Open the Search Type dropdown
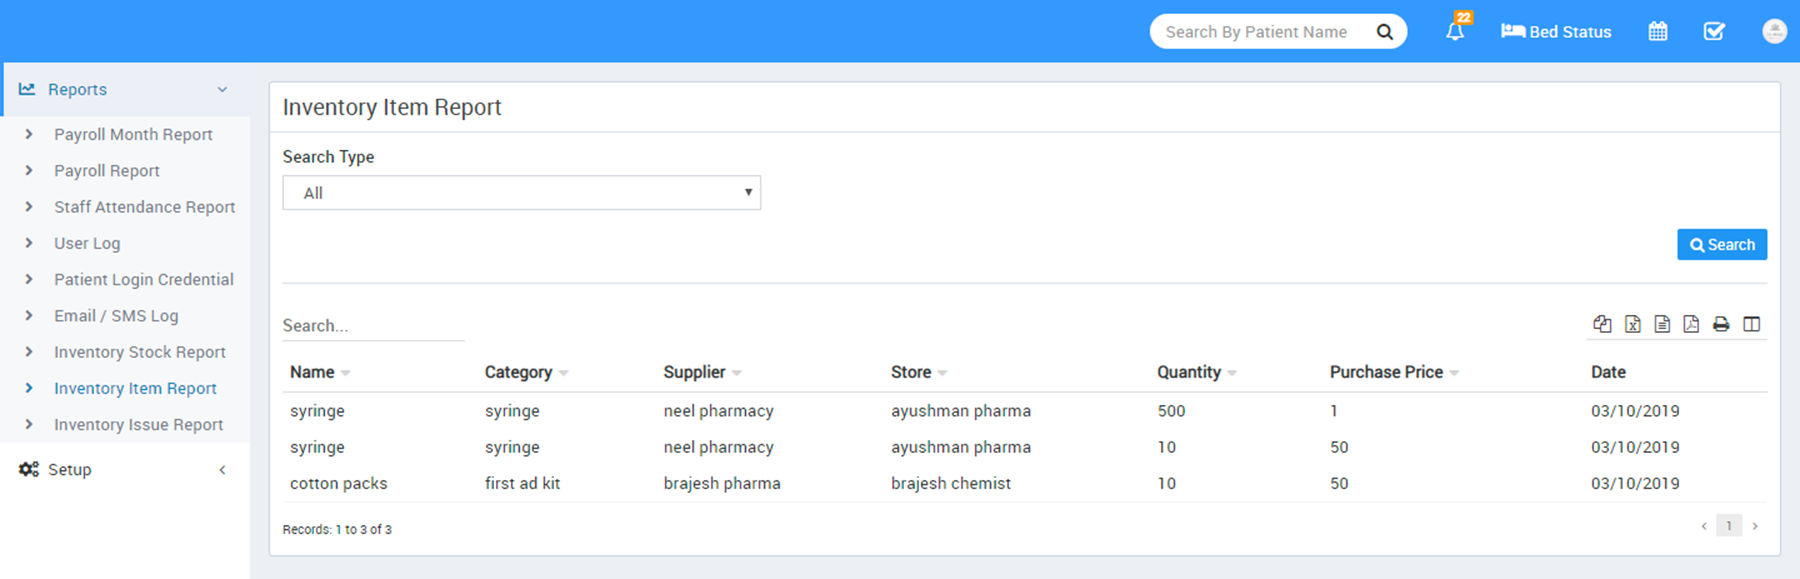Image resolution: width=1800 pixels, height=579 pixels. click(x=521, y=193)
